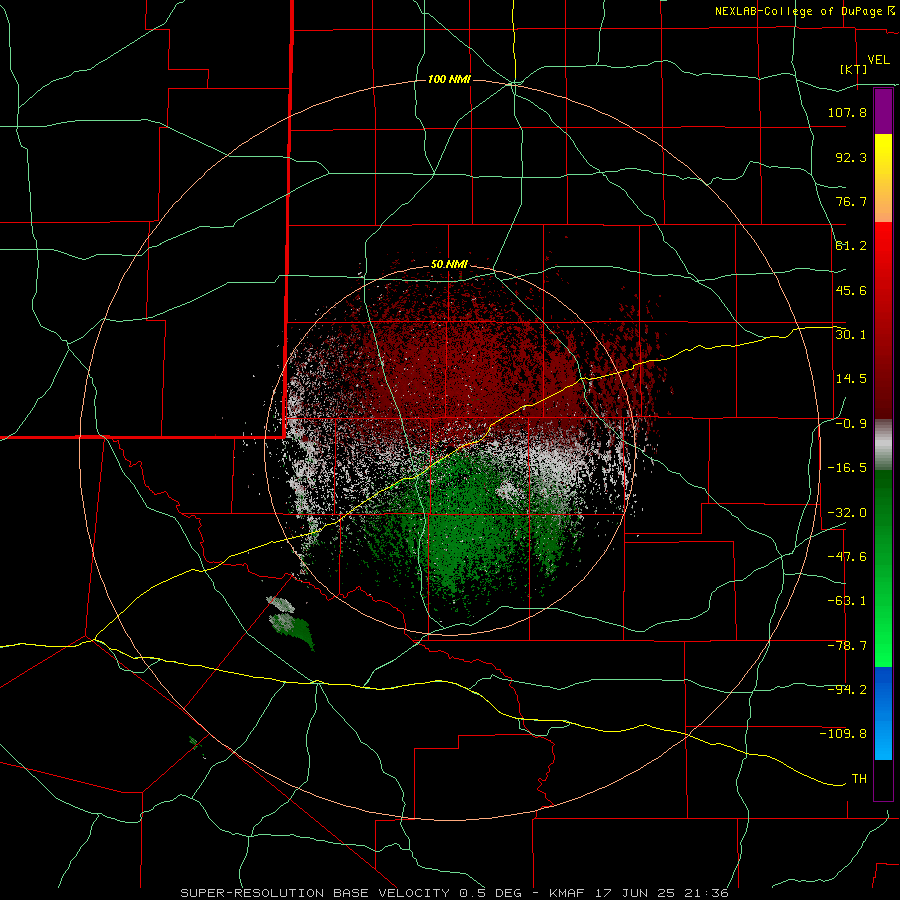Pick the green segment of the color bar
The image size is (900, 900).
click(883, 568)
